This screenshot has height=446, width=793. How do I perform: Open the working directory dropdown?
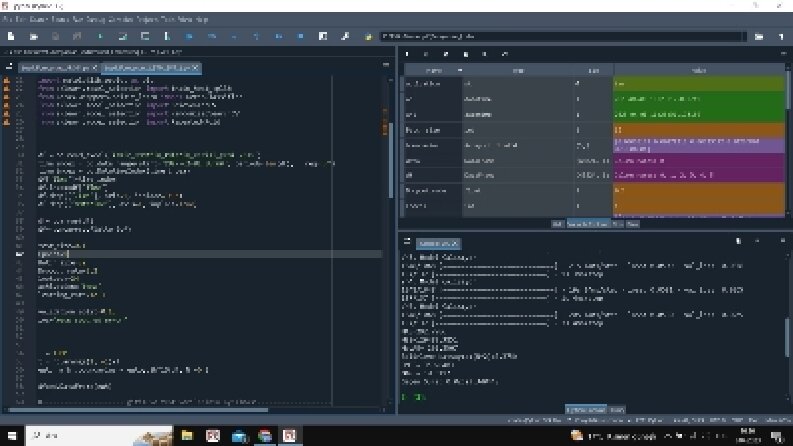point(744,36)
